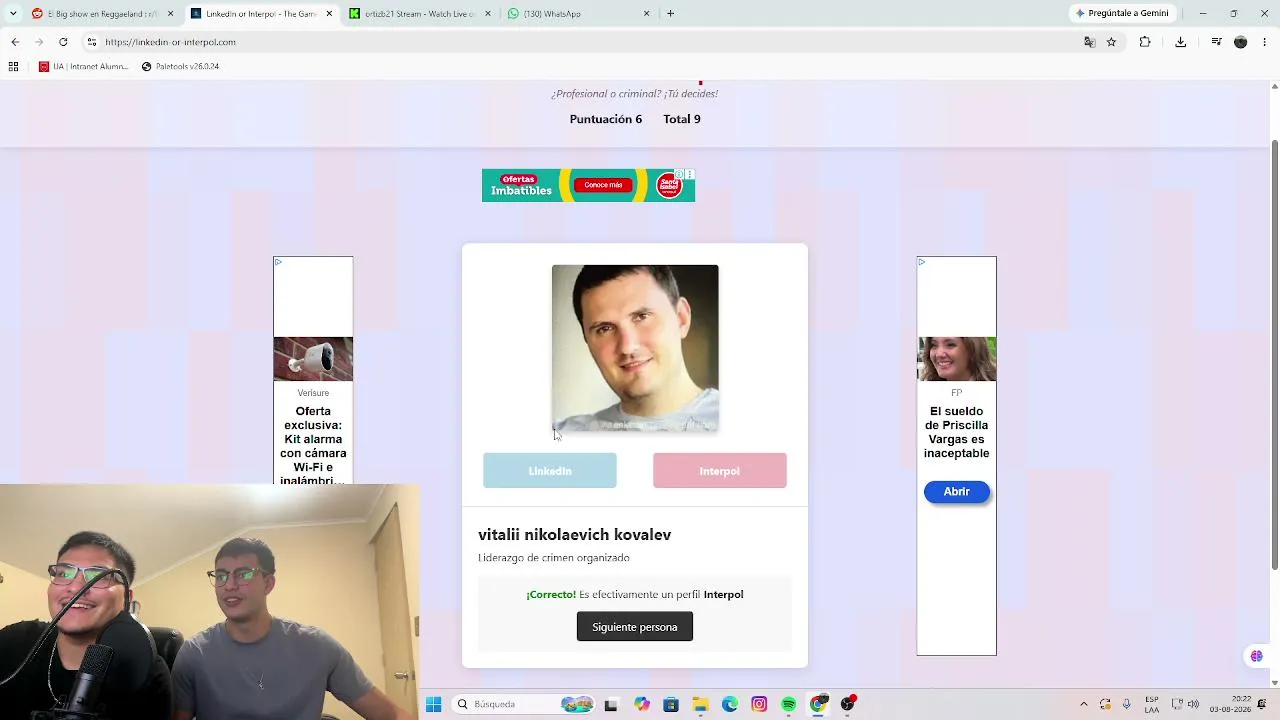Close the Reddit Big show tab

click(170, 14)
